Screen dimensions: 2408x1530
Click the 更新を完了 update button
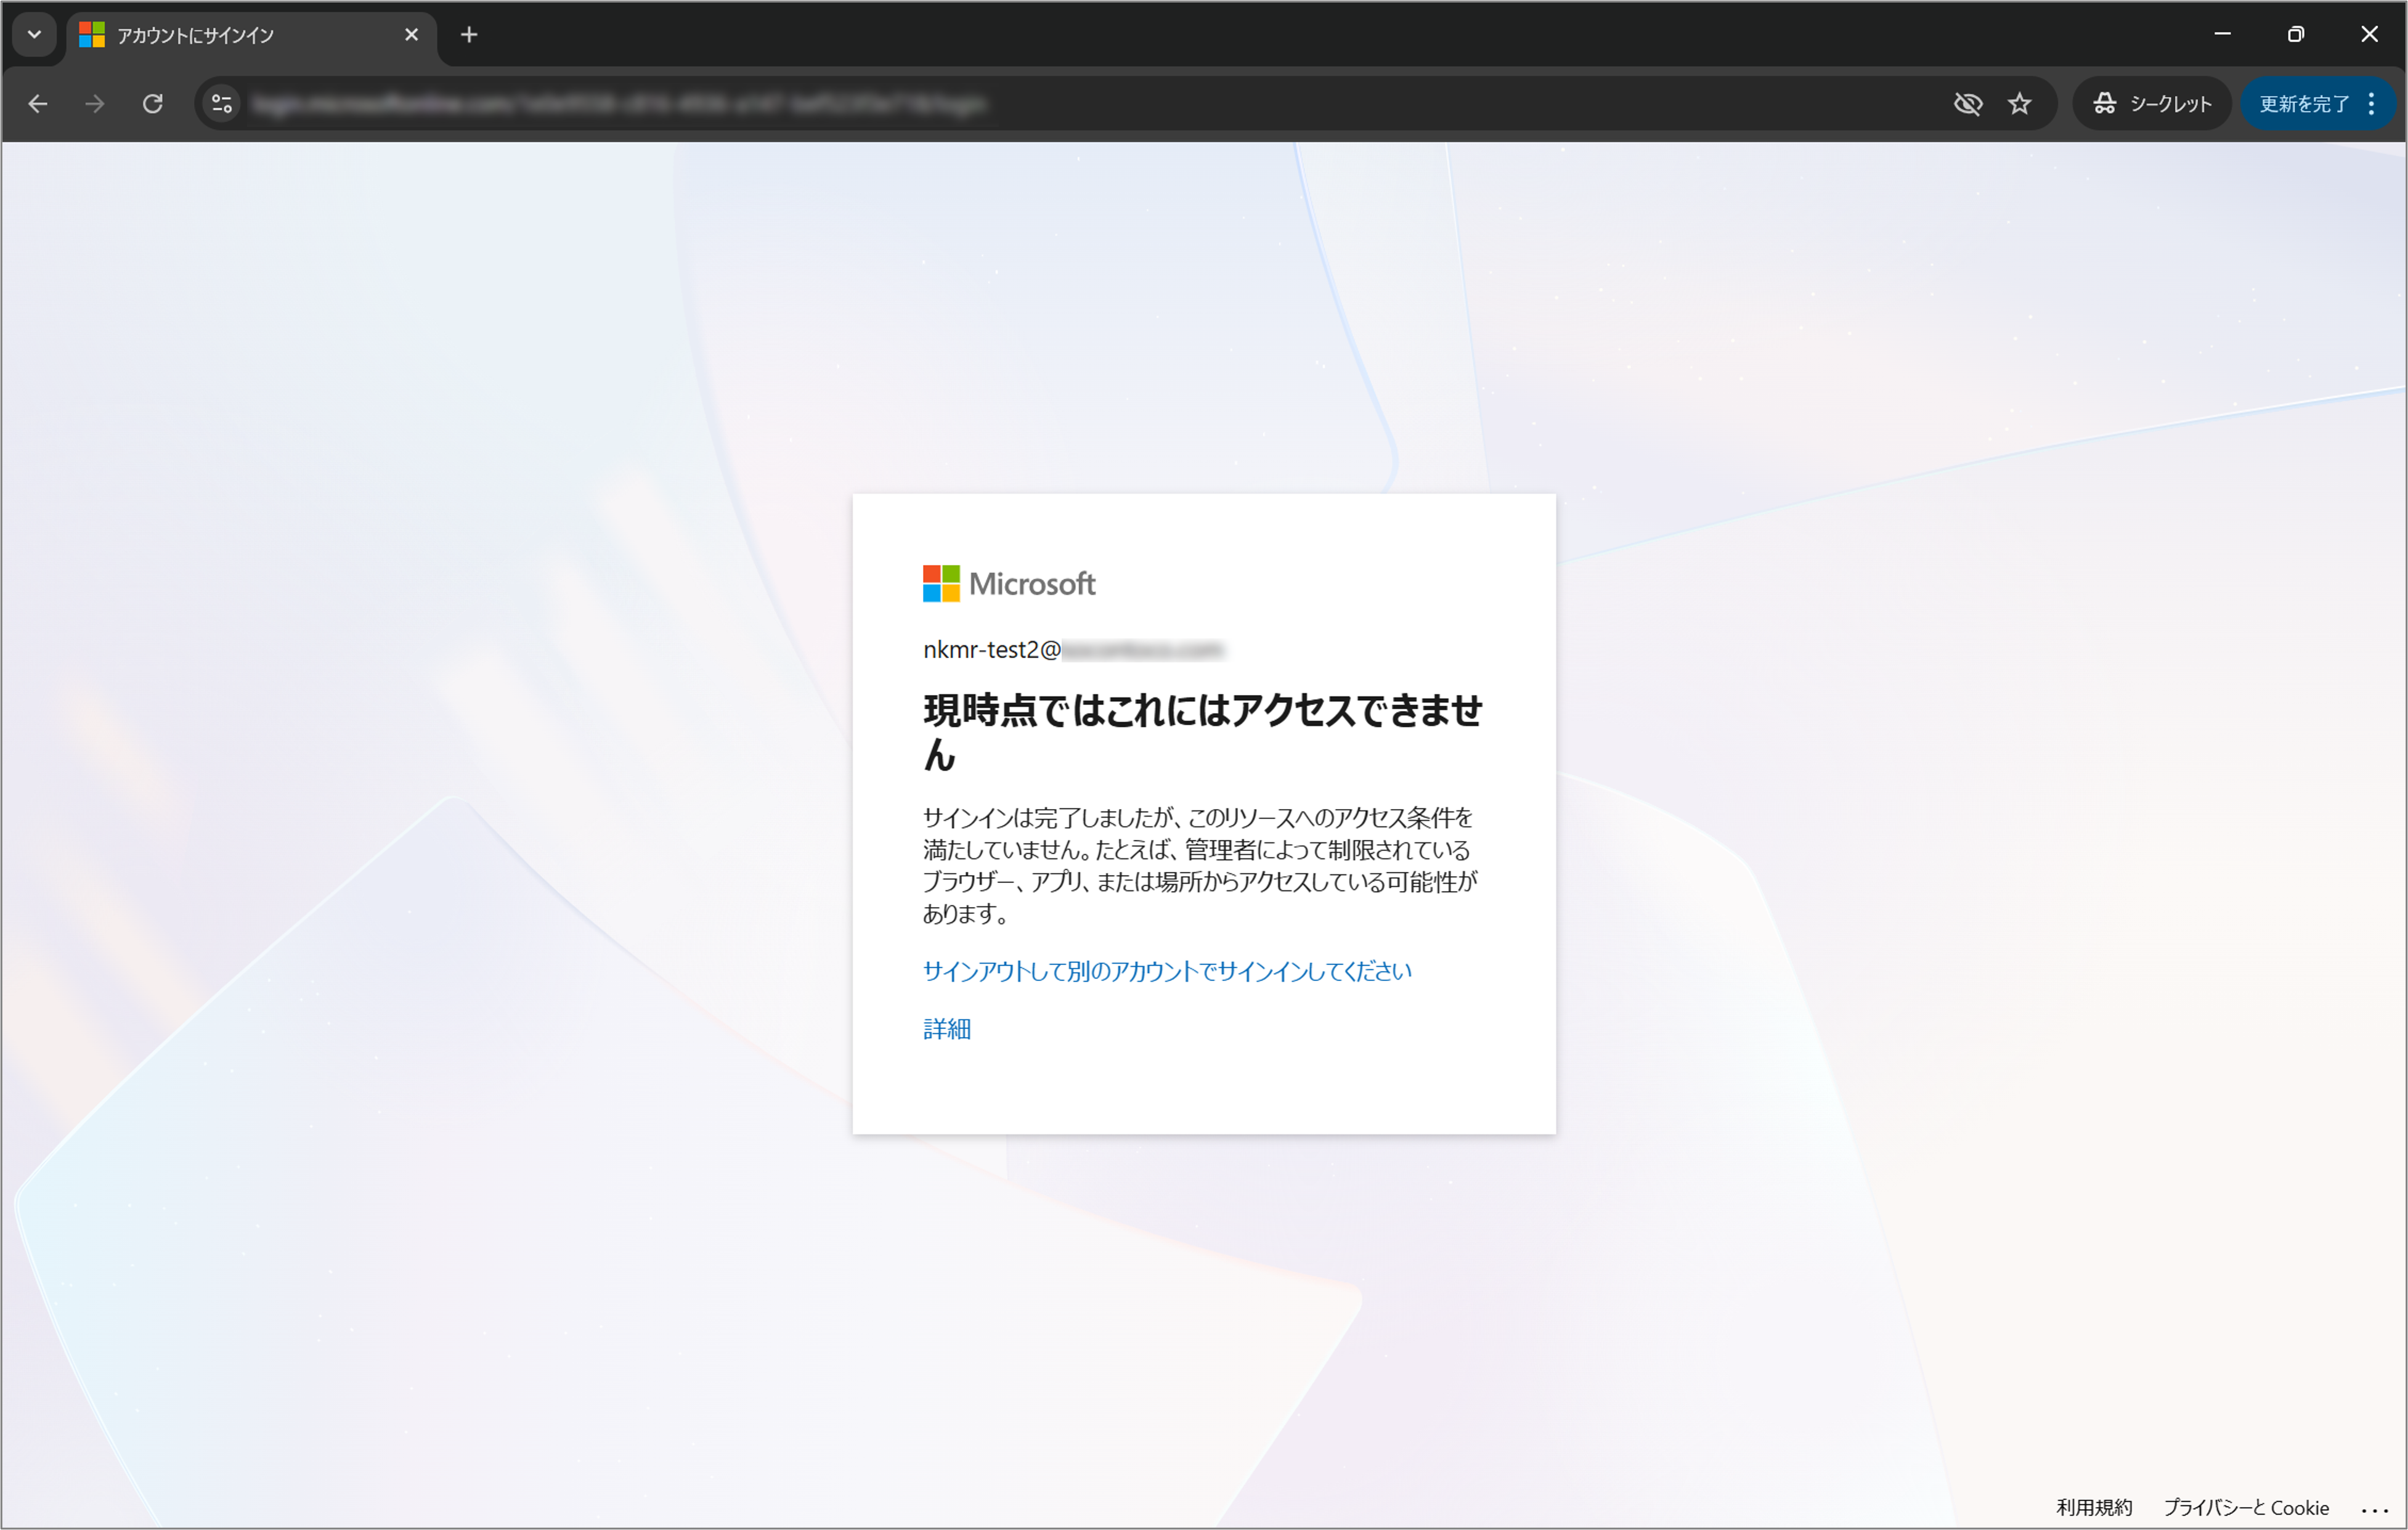[x=2303, y=104]
